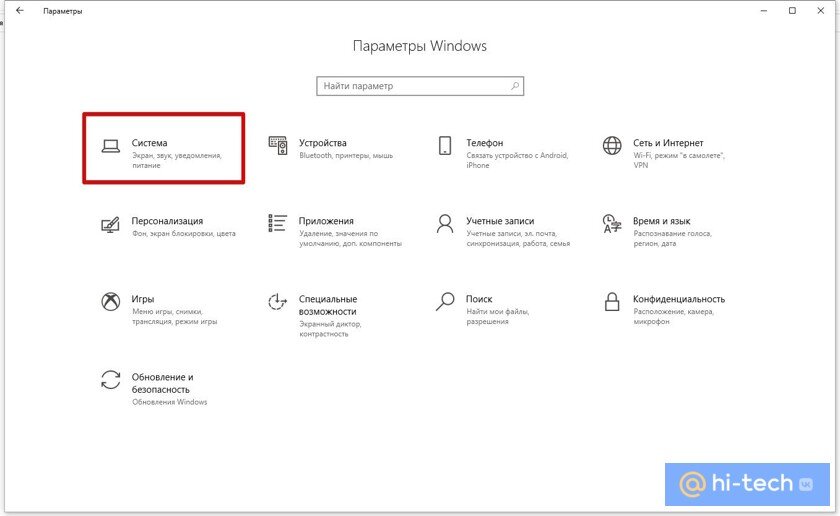Click description 'Bluetooth, принтеры, мышь'
The image size is (840, 516).
pos(346,155)
